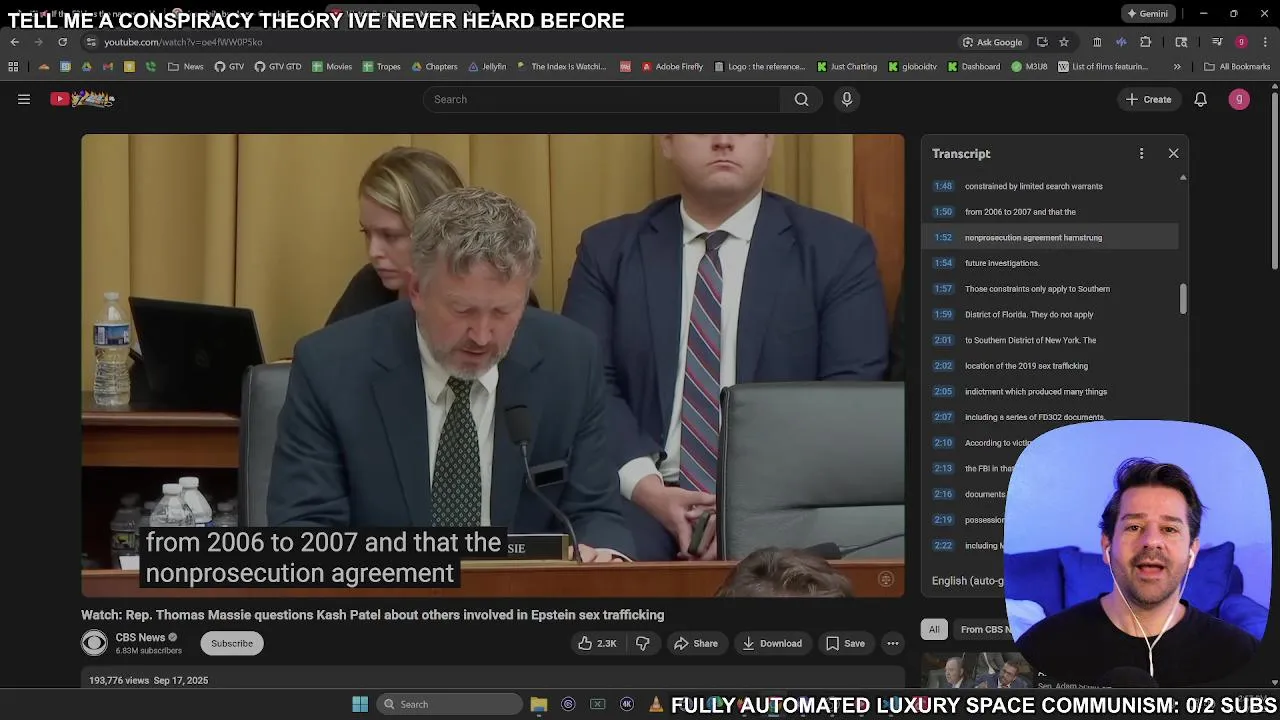Open the Adobe Firefly bookmark
The width and height of the screenshot is (1280, 720).
[x=672, y=67]
